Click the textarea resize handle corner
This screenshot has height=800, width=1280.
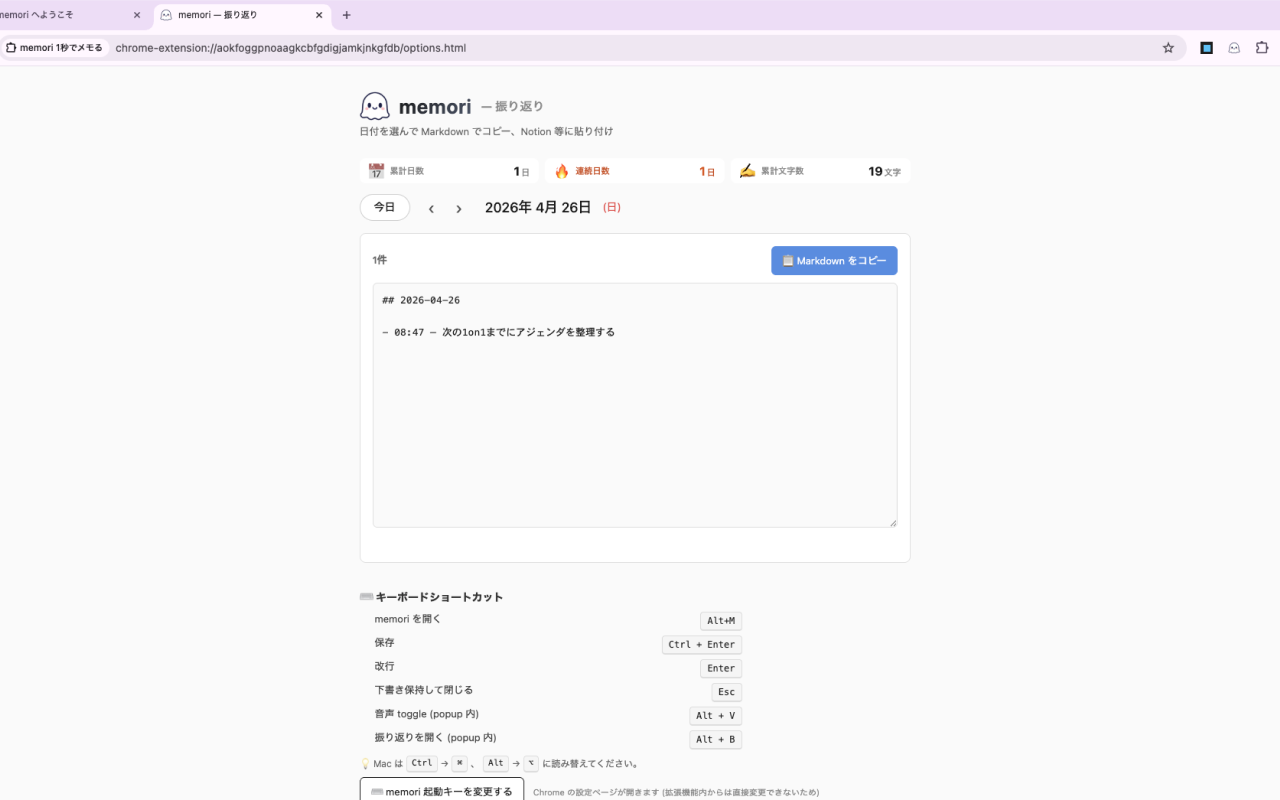(x=892, y=522)
